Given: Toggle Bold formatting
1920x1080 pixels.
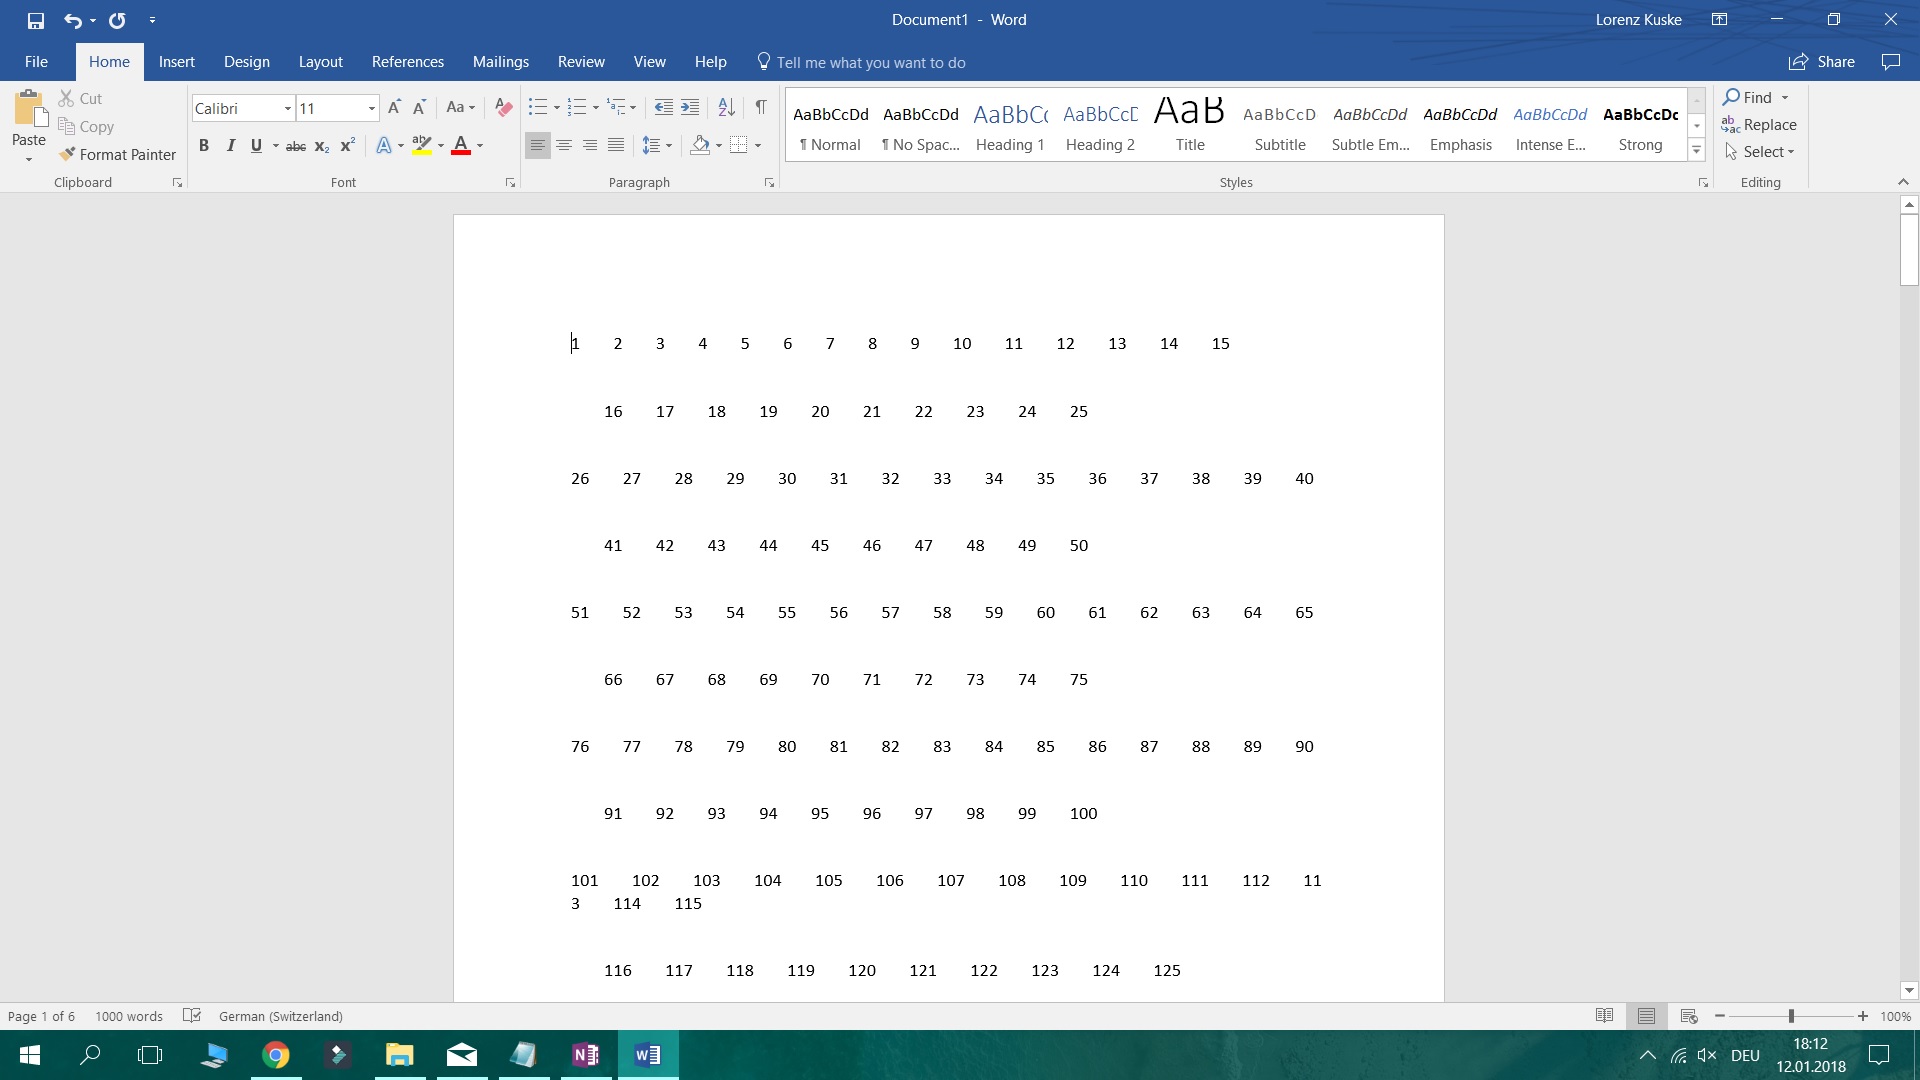Looking at the screenshot, I should pos(204,146).
